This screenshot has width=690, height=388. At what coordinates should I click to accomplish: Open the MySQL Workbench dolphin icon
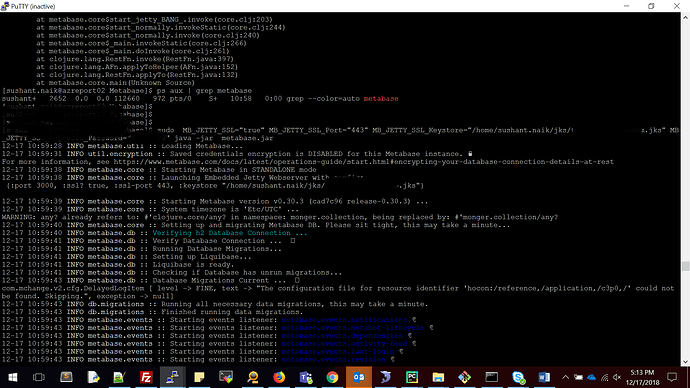385,377
